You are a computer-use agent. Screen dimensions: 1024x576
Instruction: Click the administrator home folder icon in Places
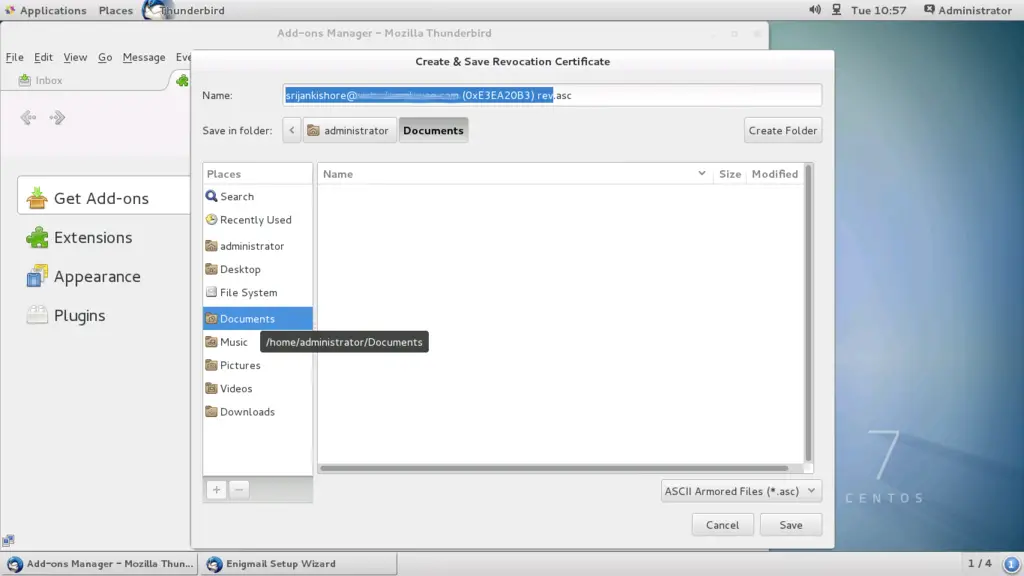(x=211, y=246)
